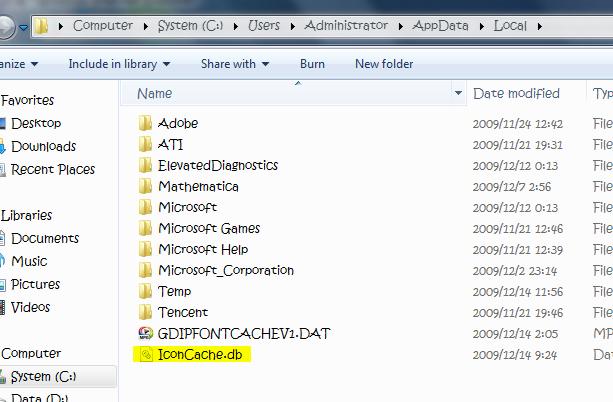The height and width of the screenshot is (402, 613).
Task: Click the IconCache.db file icon
Action: point(146,355)
